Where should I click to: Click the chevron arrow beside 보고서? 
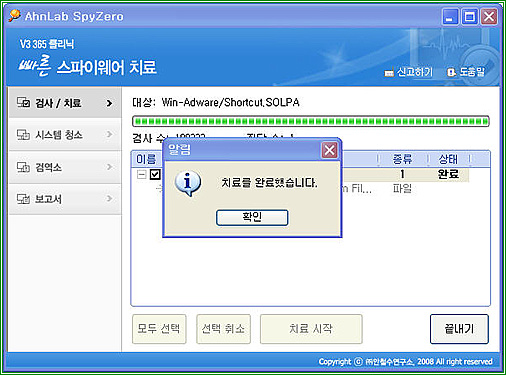(109, 199)
